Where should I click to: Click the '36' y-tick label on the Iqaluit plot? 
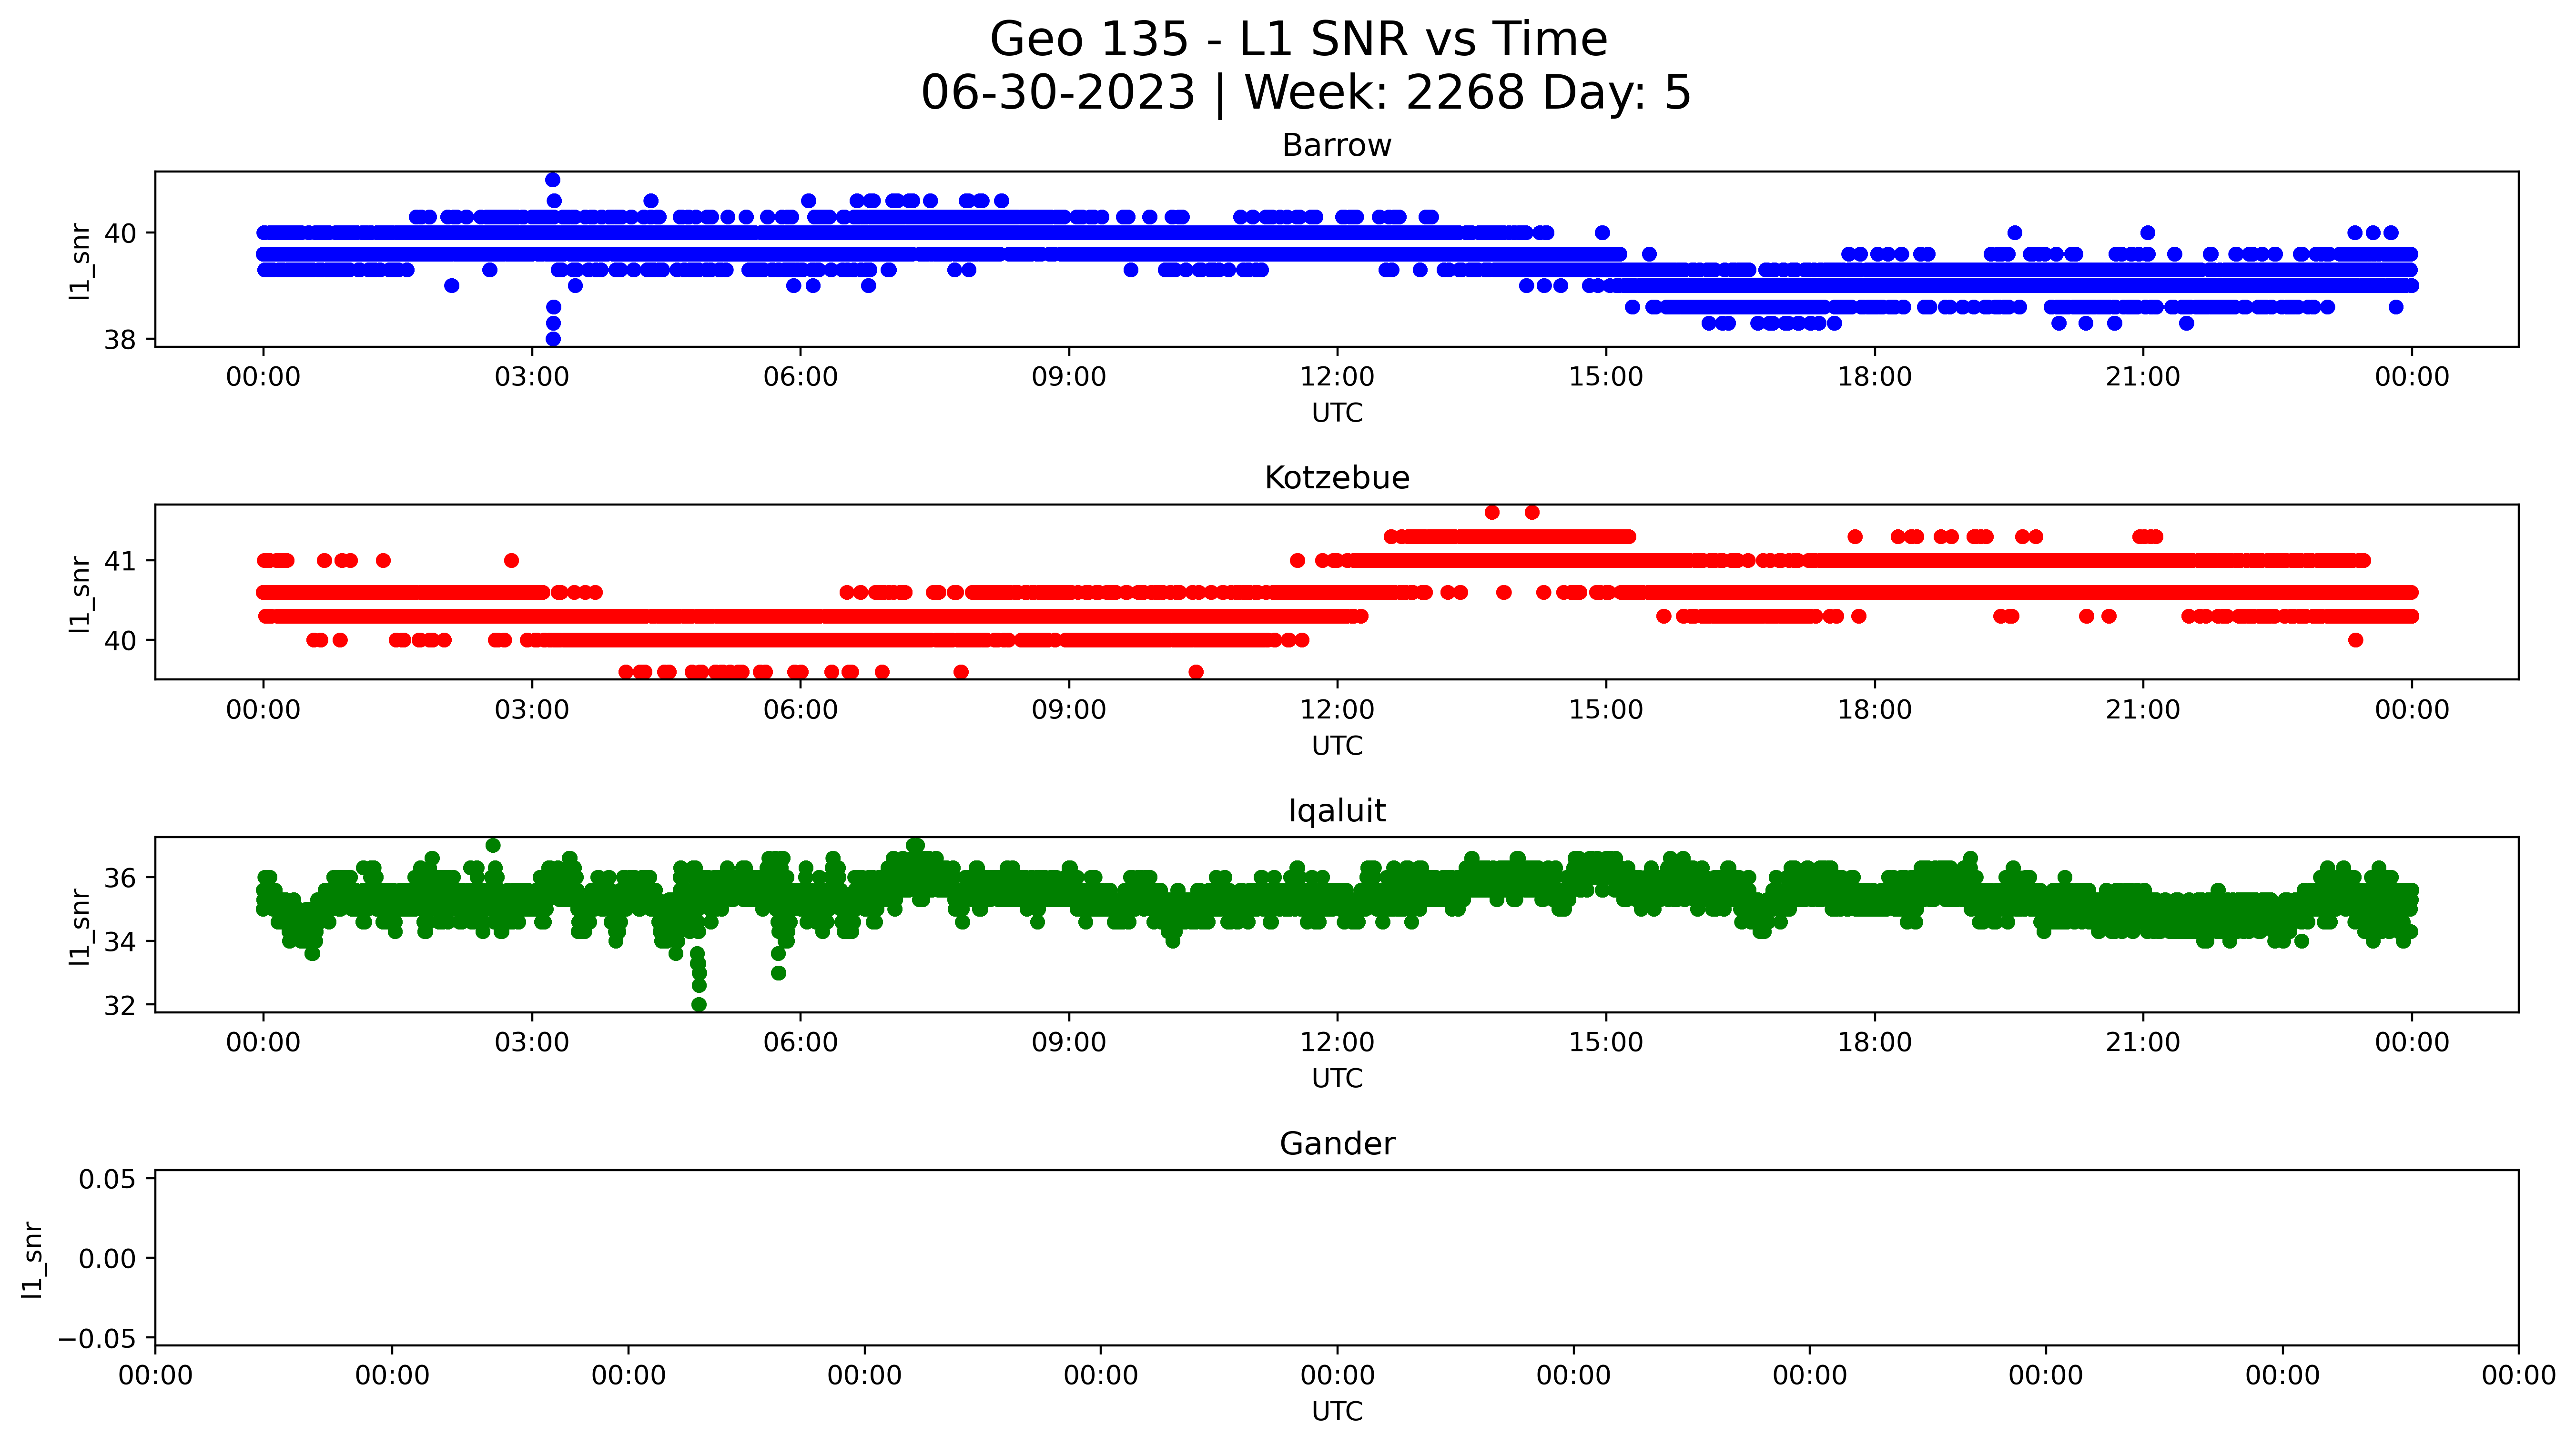click(121, 878)
